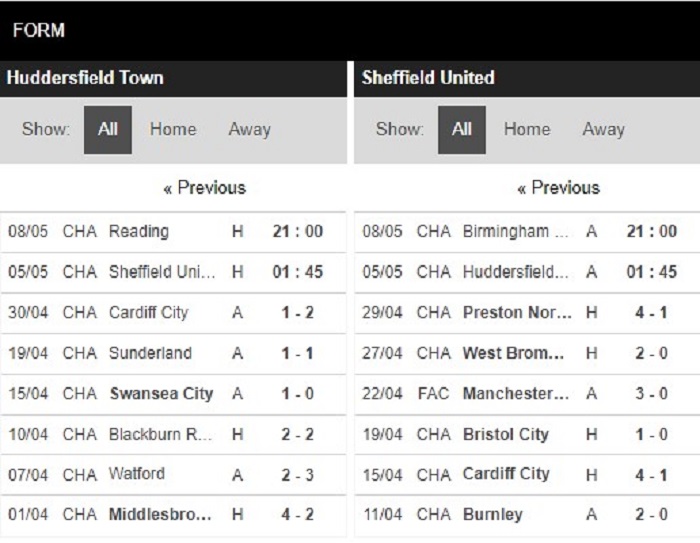Load Previous matches for Sheffield United
The height and width of the screenshot is (543, 700).
[x=558, y=188]
